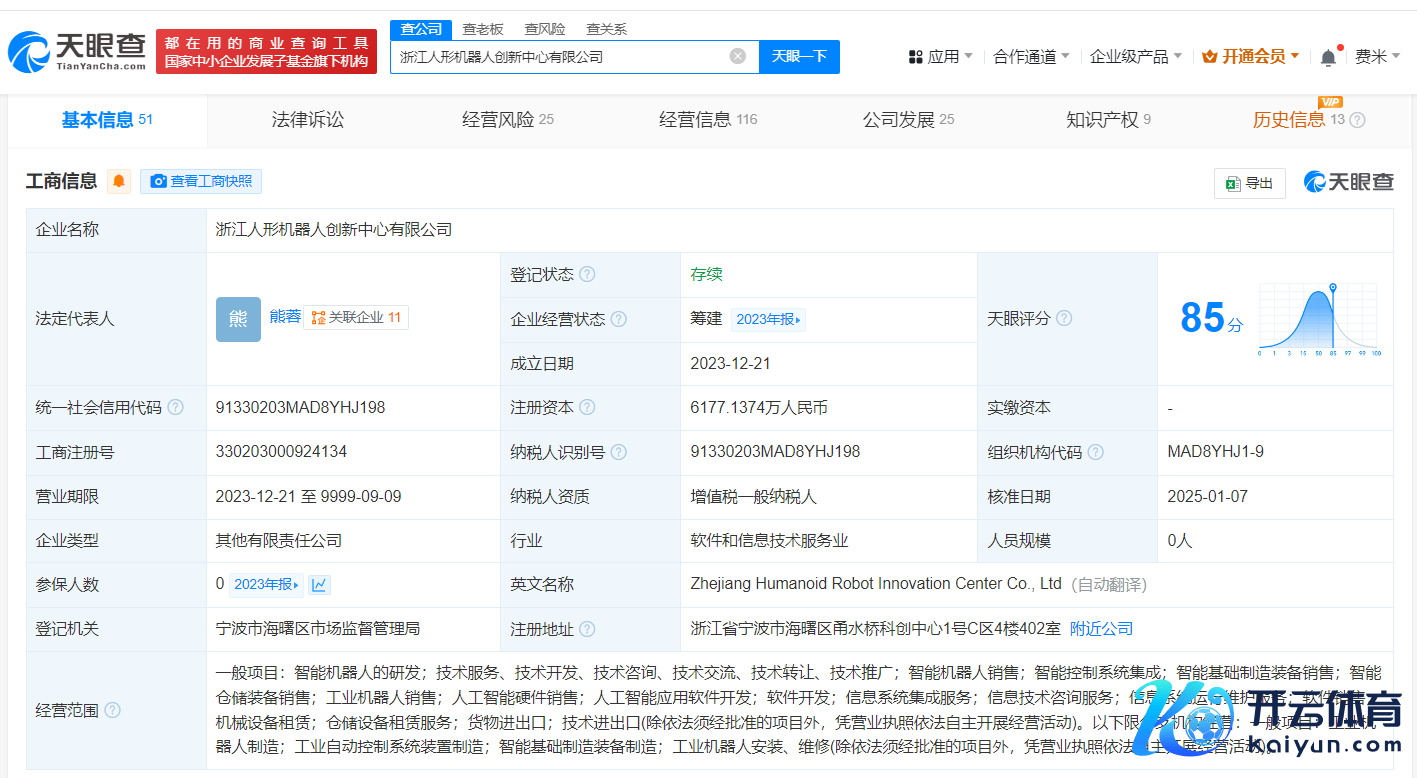Click the company name search input field

[x=560, y=57]
